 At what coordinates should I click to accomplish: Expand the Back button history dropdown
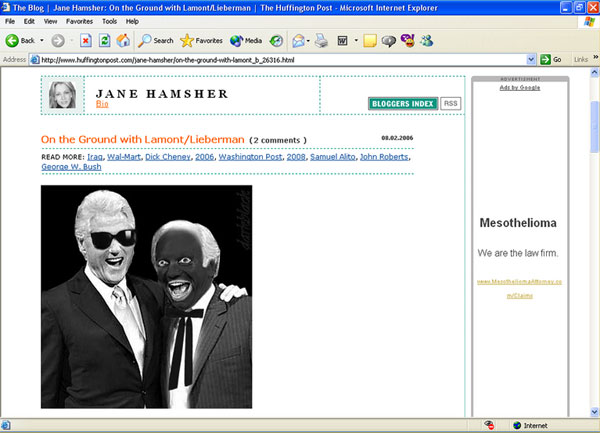click(42, 41)
